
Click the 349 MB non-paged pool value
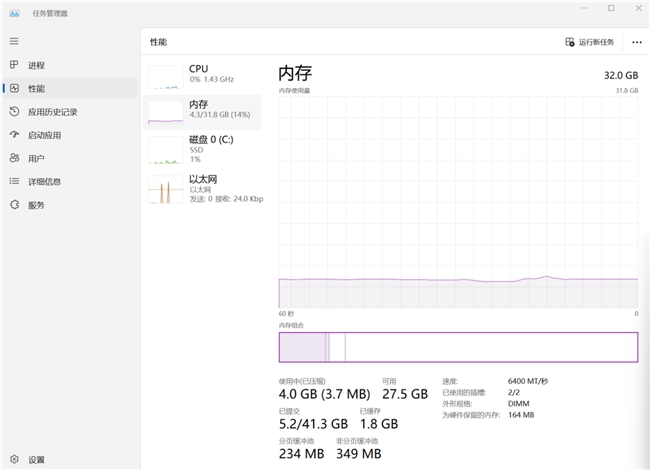click(x=359, y=454)
